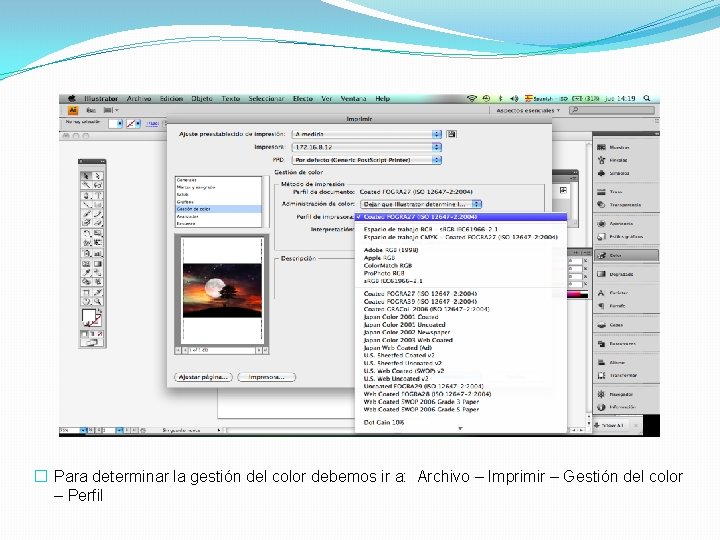This screenshot has width=720, height=540.
Task: Choose U.S. Web Uncoated v2 profile
Action: click(396, 379)
